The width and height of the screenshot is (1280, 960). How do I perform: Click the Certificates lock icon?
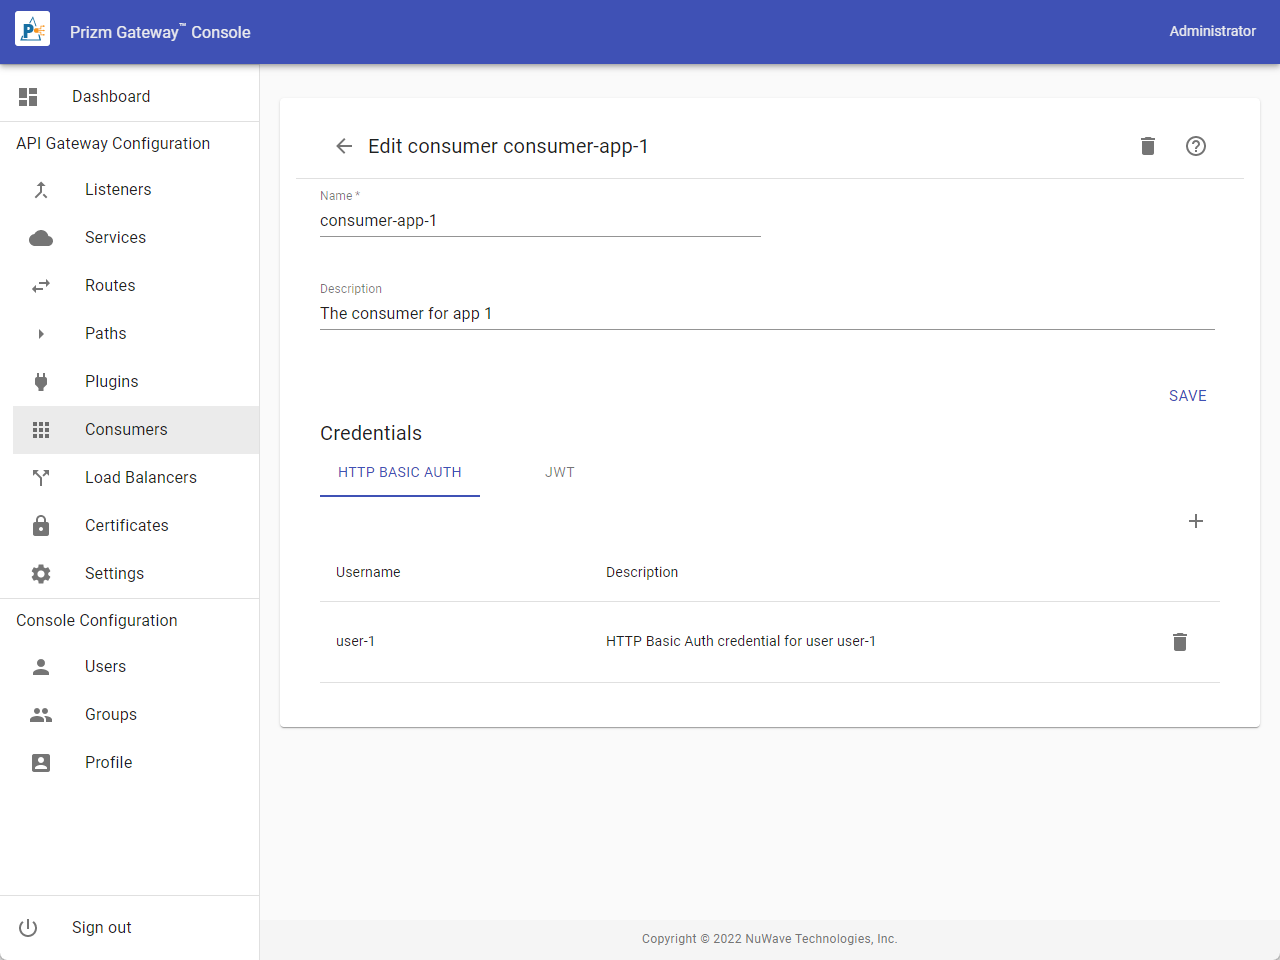(x=41, y=525)
